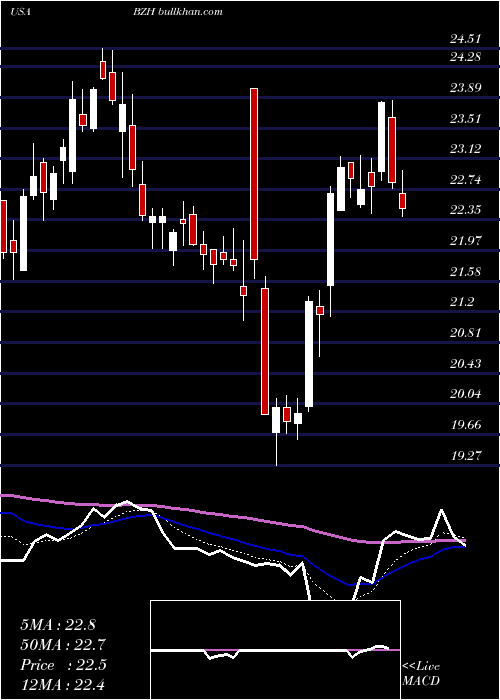Click the 23.89 price label
This screenshot has width=500, height=700.
466,88
